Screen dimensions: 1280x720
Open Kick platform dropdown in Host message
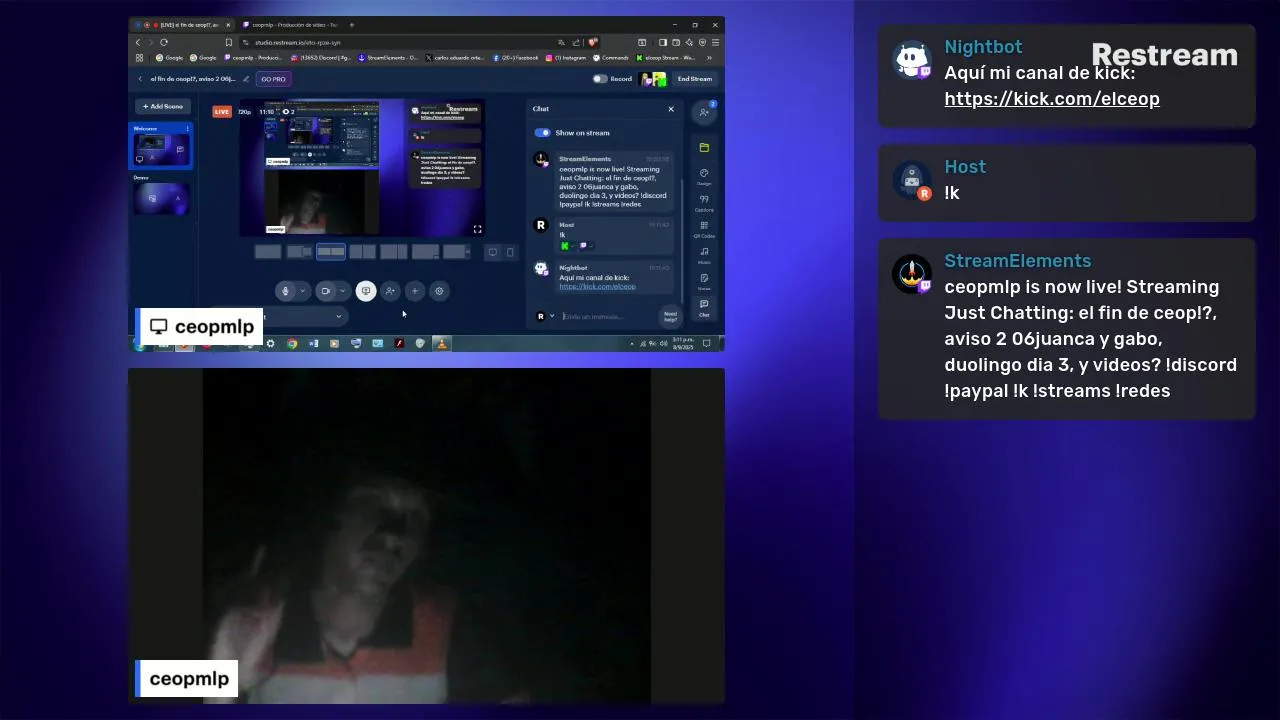coord(568,246)
